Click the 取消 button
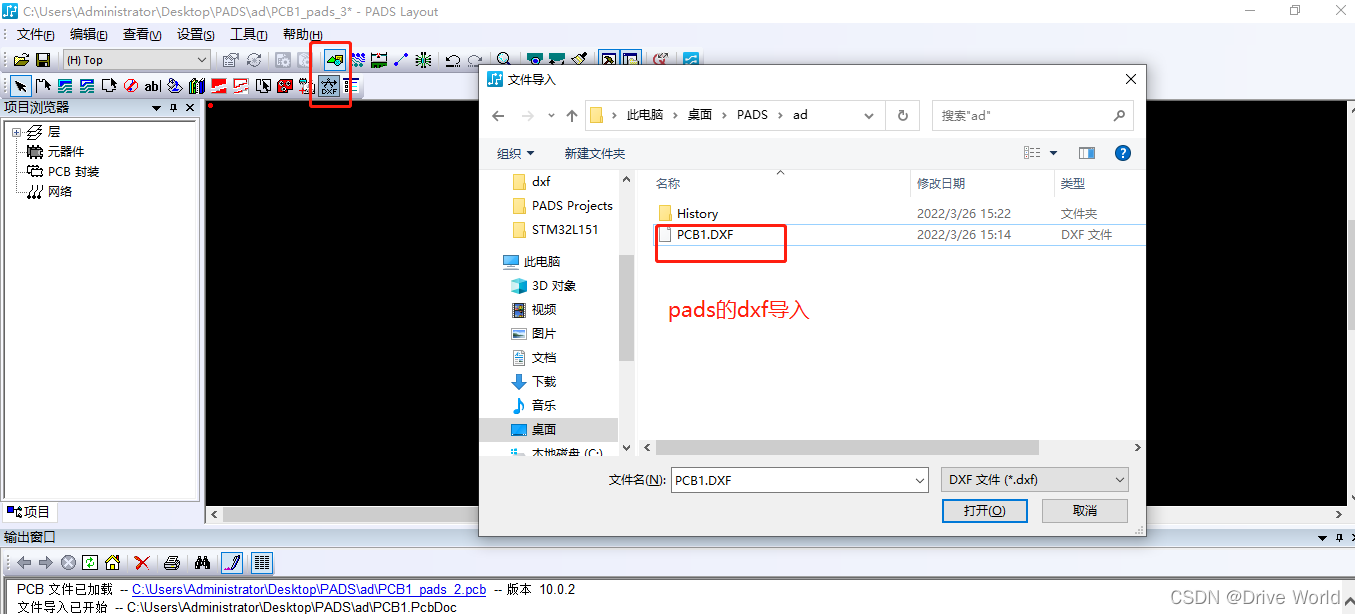The width and height of the screenshot is (1355, 614). coord(1085,511)
